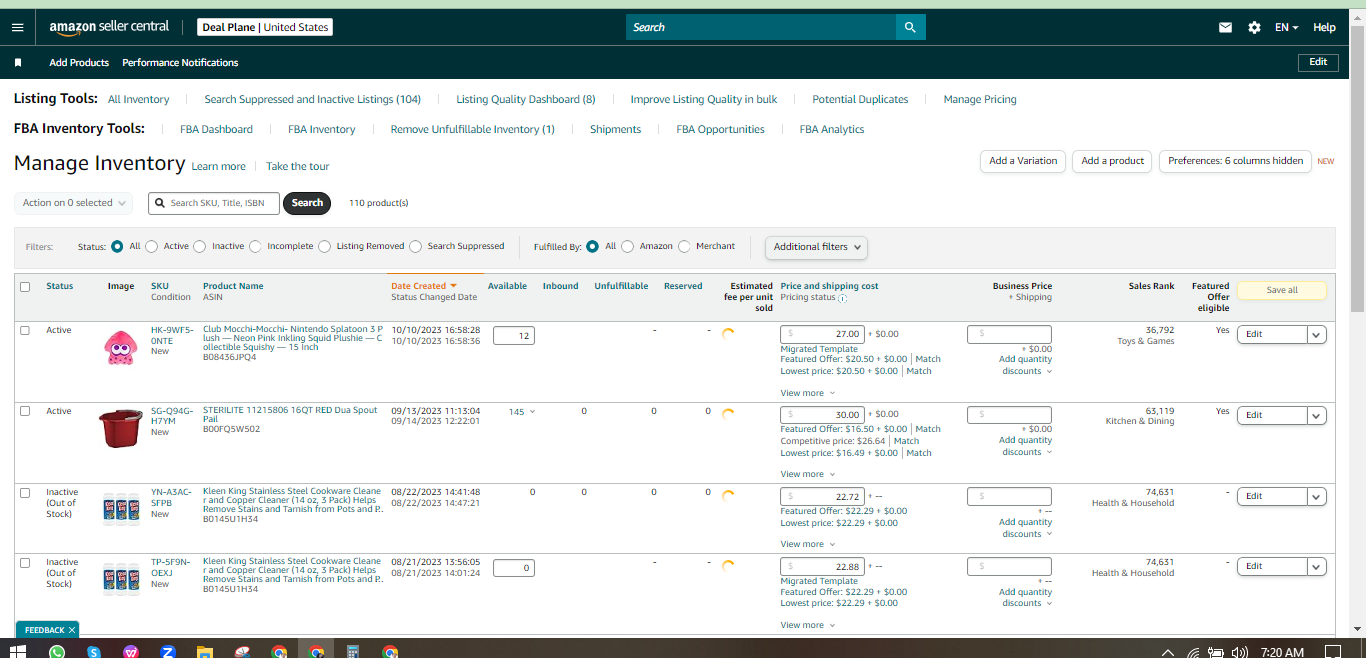Viewport: 1366px width, 658px height.
Task: Expand View more in Sterilite pail pricing
Action: click(x=808, y=474)
